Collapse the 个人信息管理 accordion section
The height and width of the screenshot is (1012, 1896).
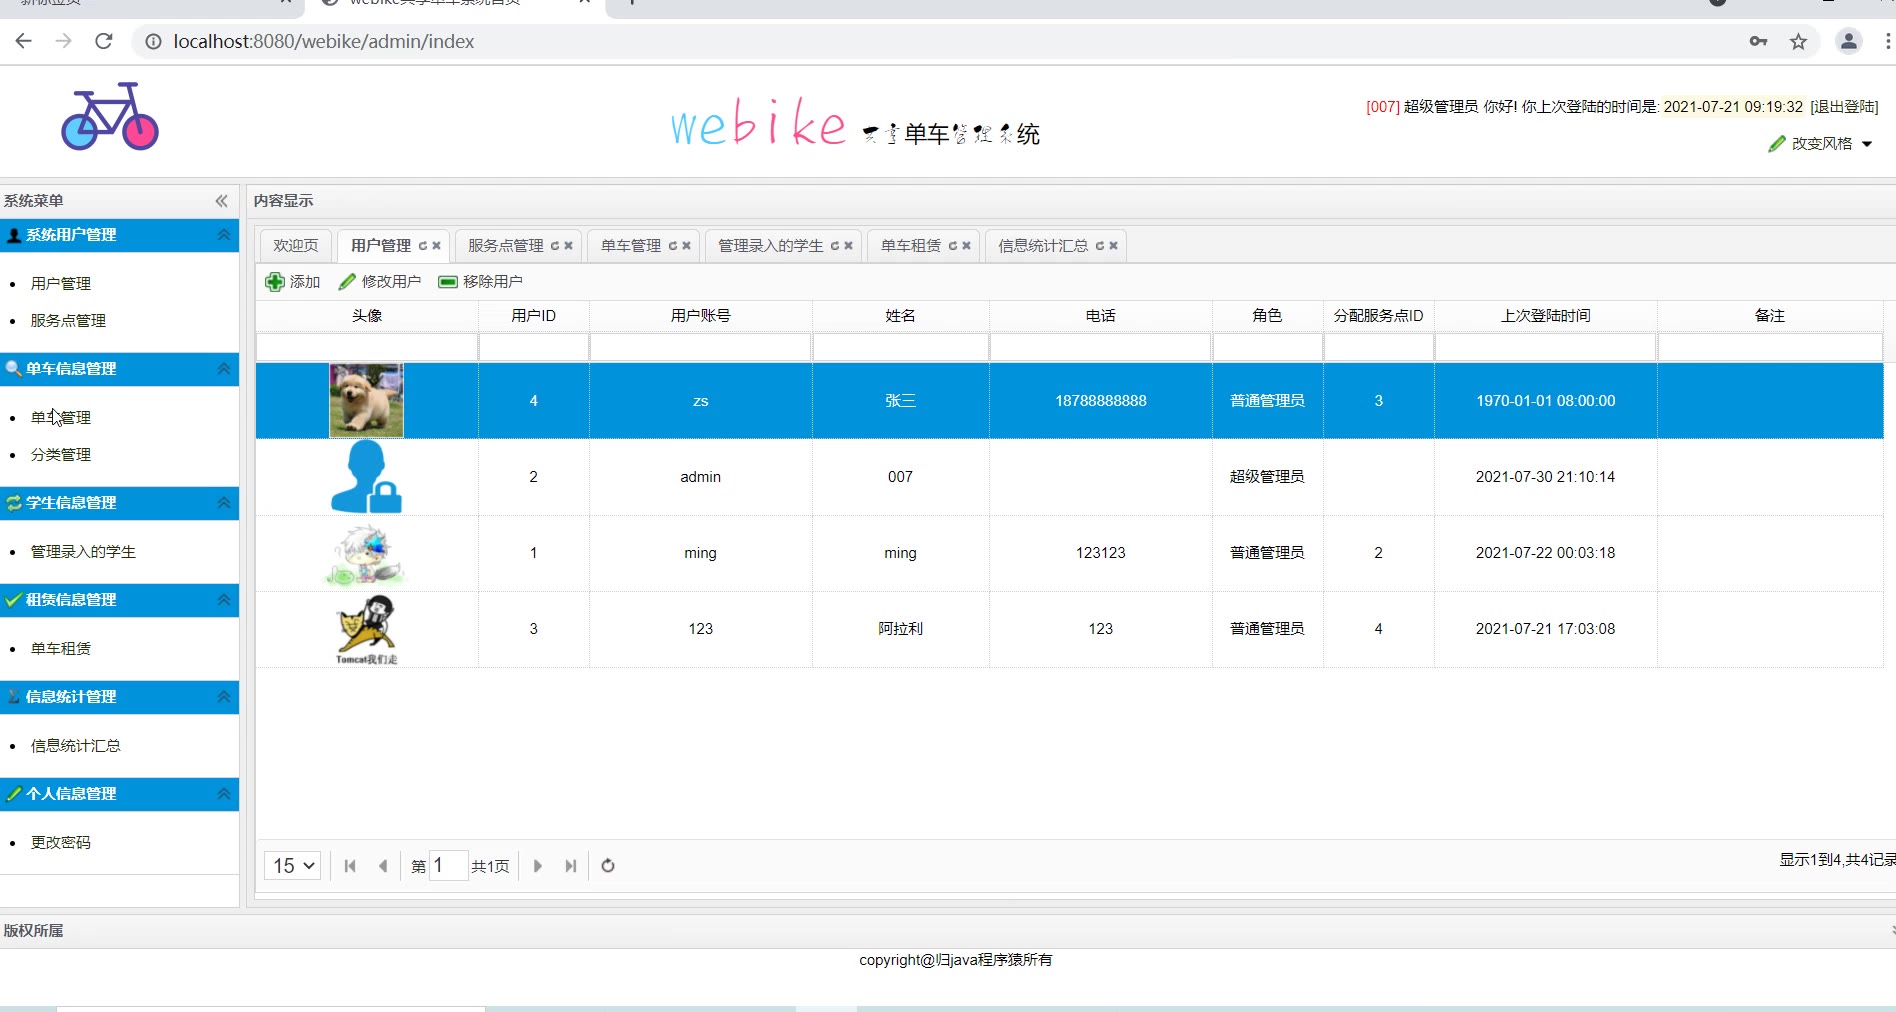(x=224, y=794)
